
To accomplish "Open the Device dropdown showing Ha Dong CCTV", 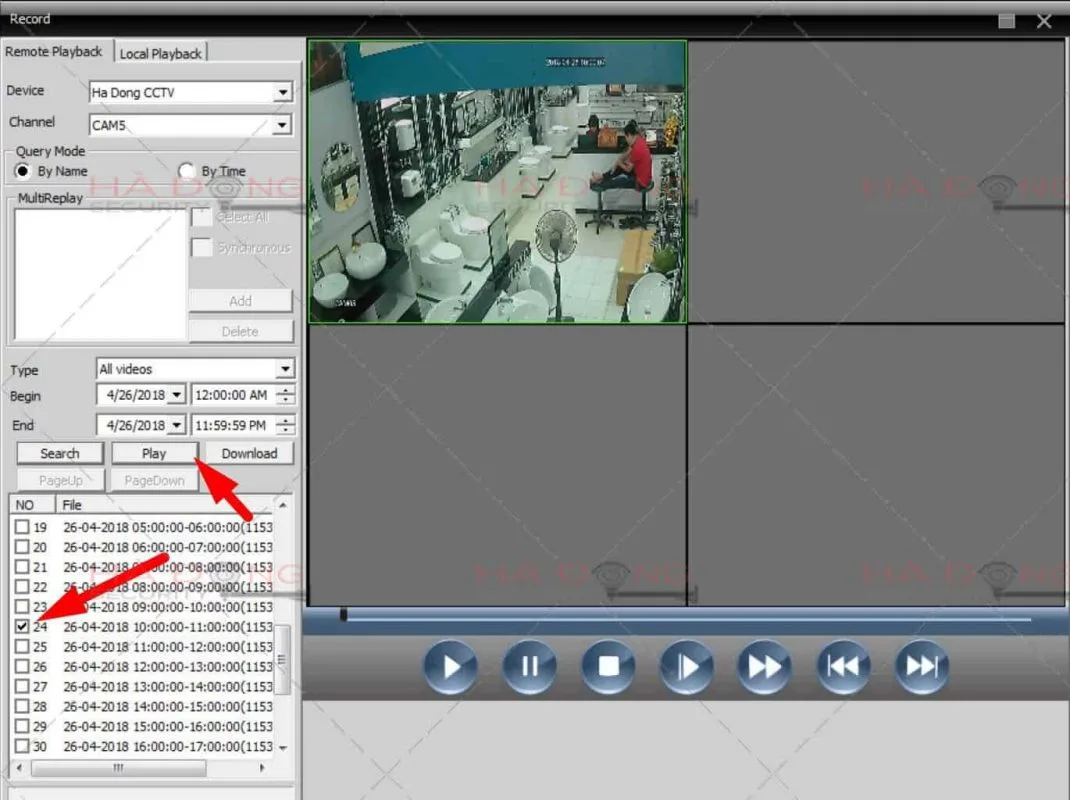I will pyautogui.click(x=283, y=92).
